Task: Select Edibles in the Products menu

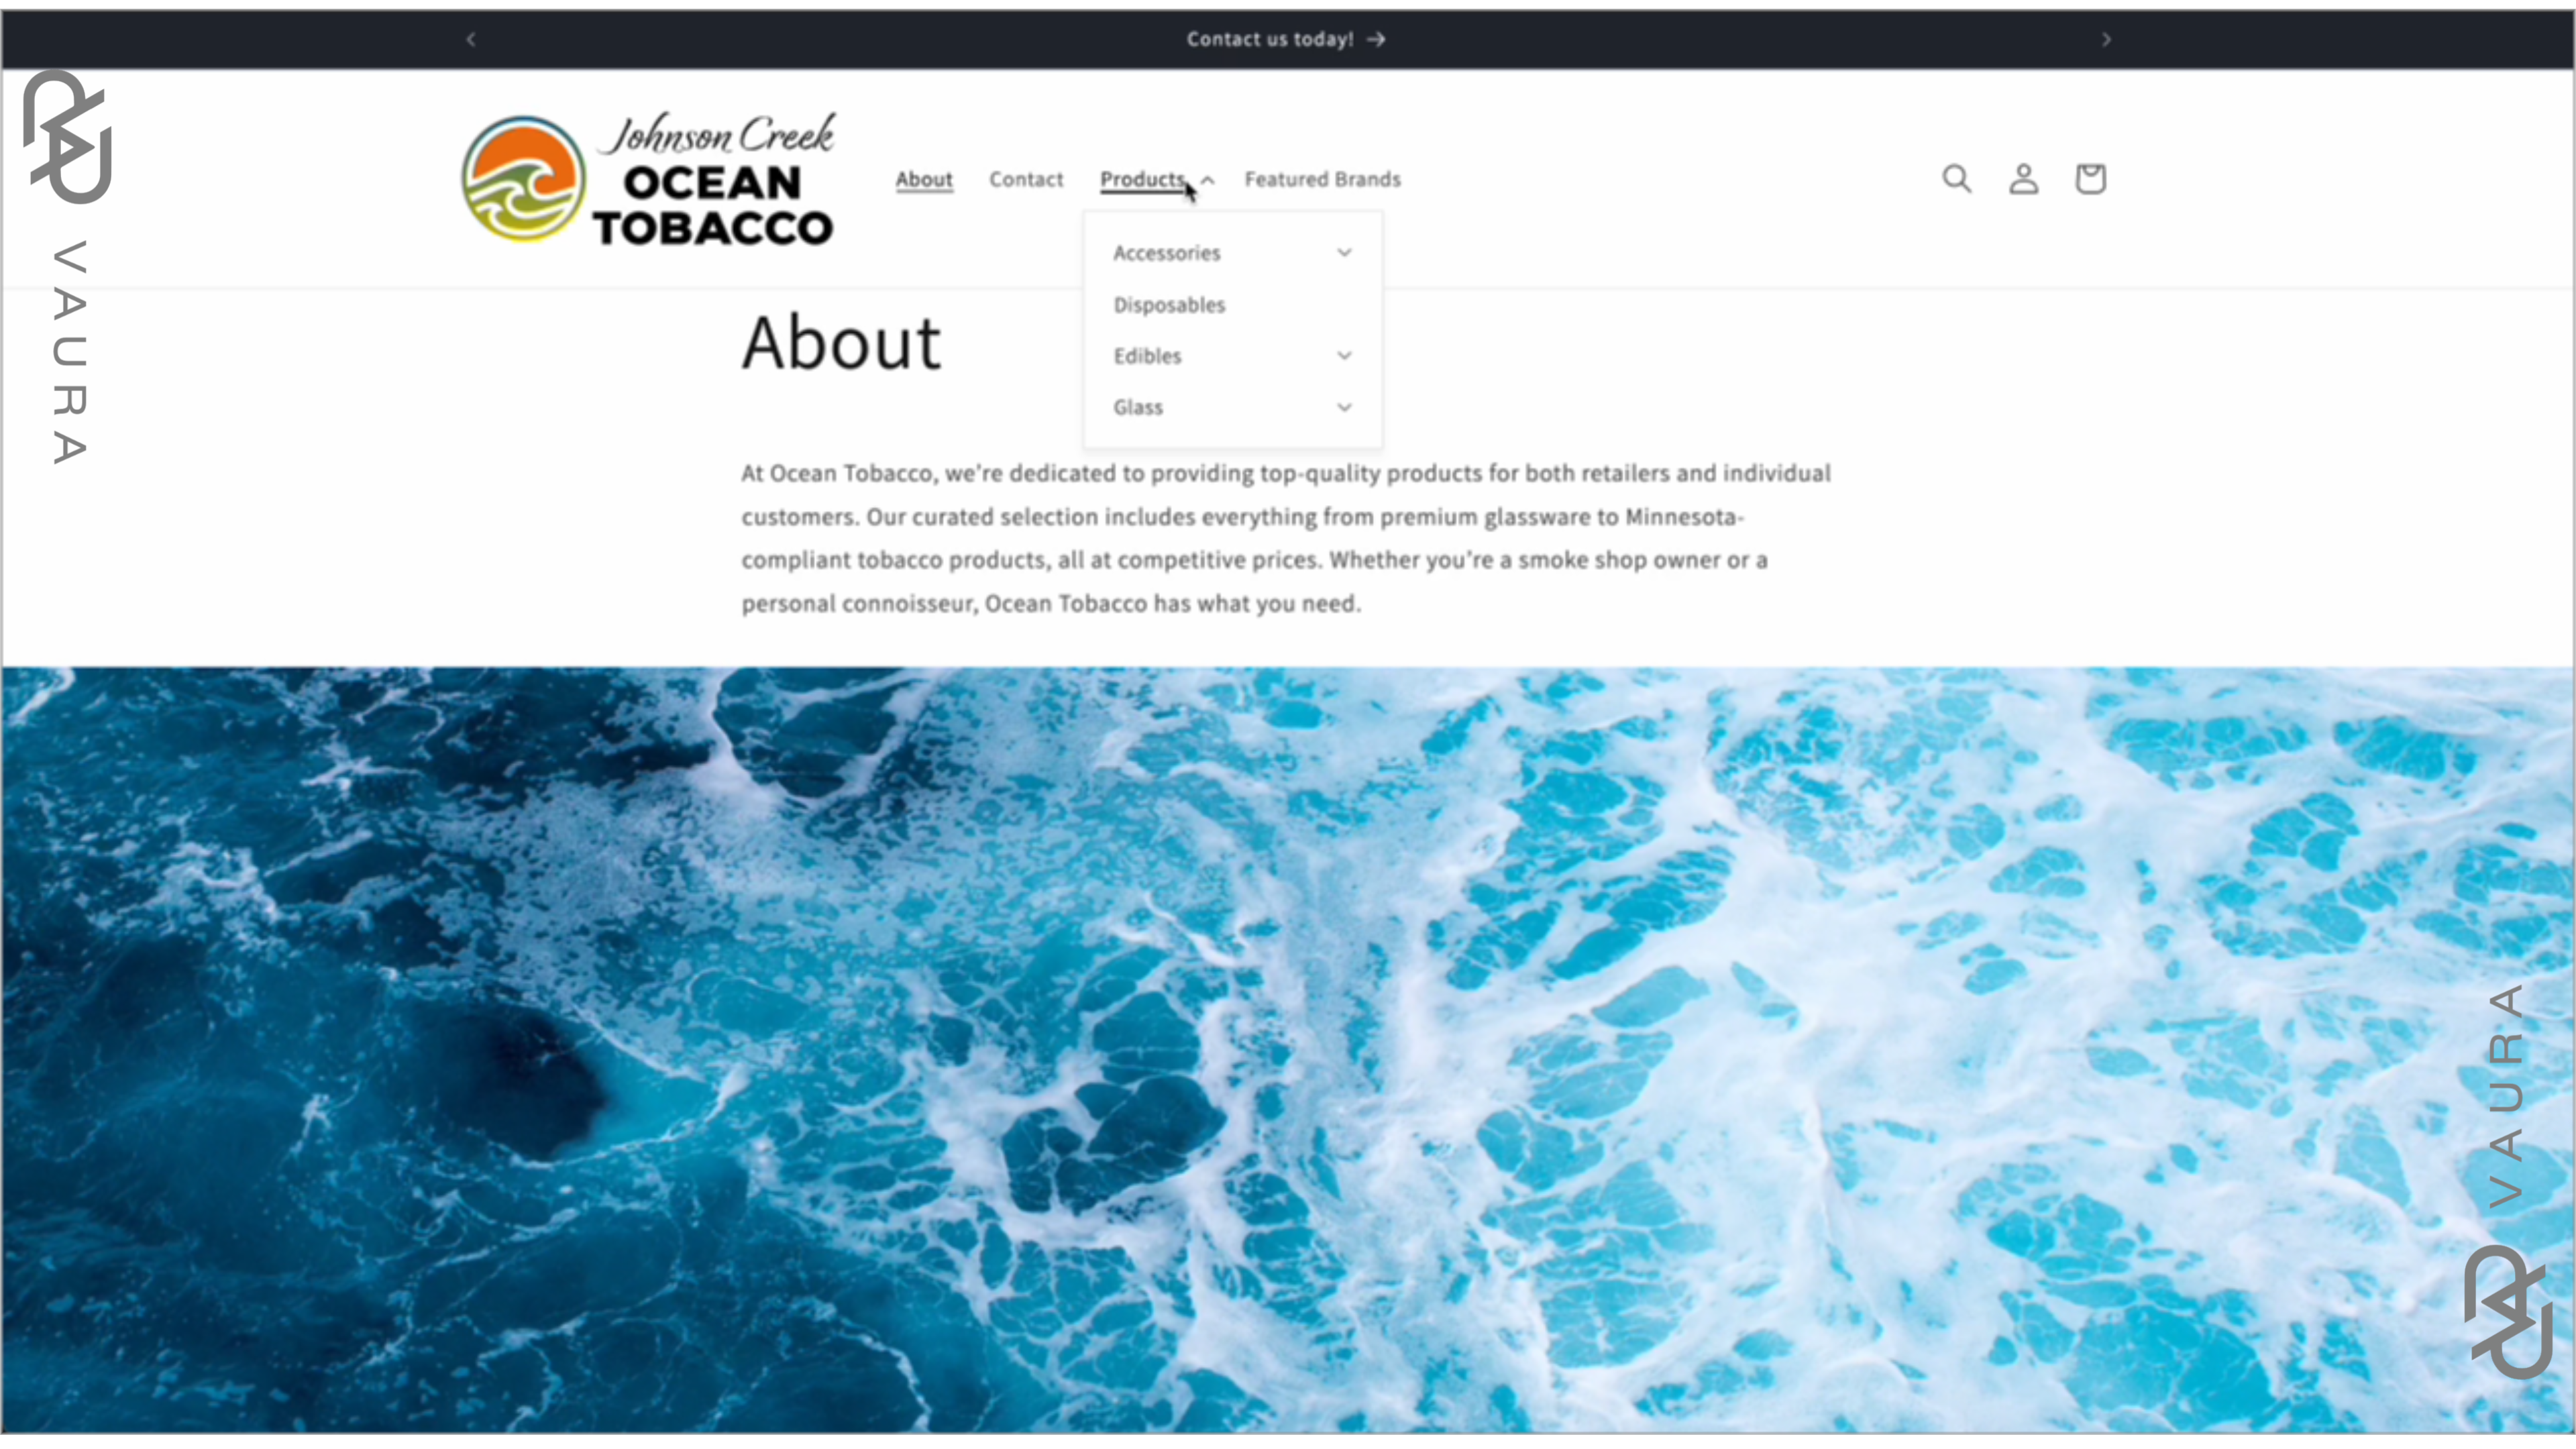Action: (x=1147, y=356)
